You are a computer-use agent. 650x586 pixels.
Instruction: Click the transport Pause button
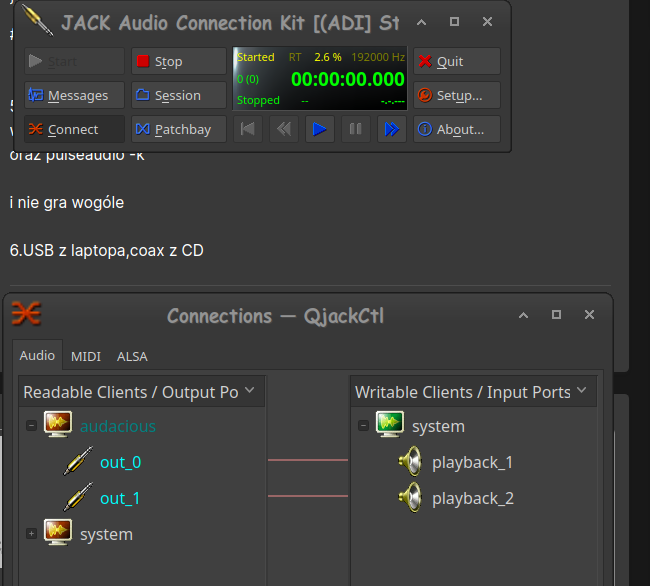click(x=356, y=129)
